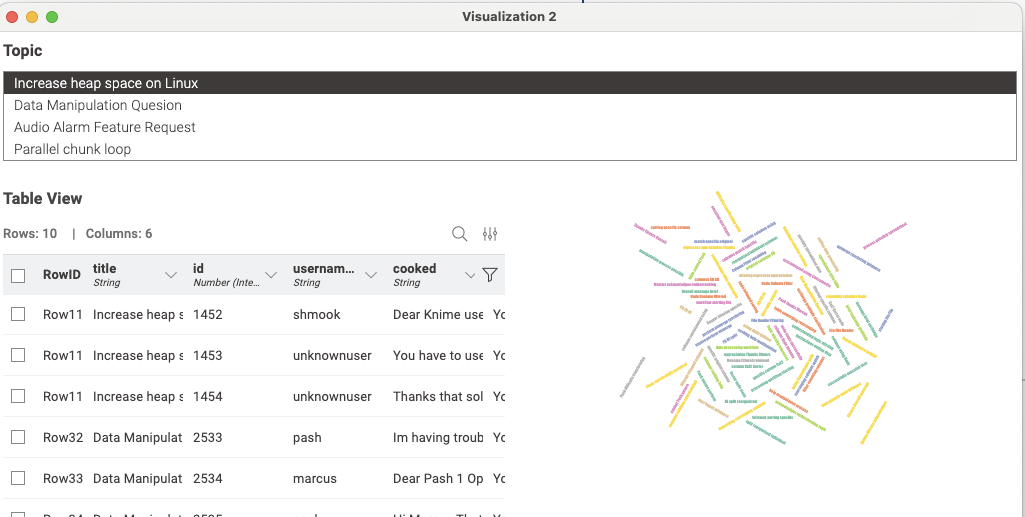Expand the title column dropdown arrow
Viewport: 1025px width, 517px height.
171,275
